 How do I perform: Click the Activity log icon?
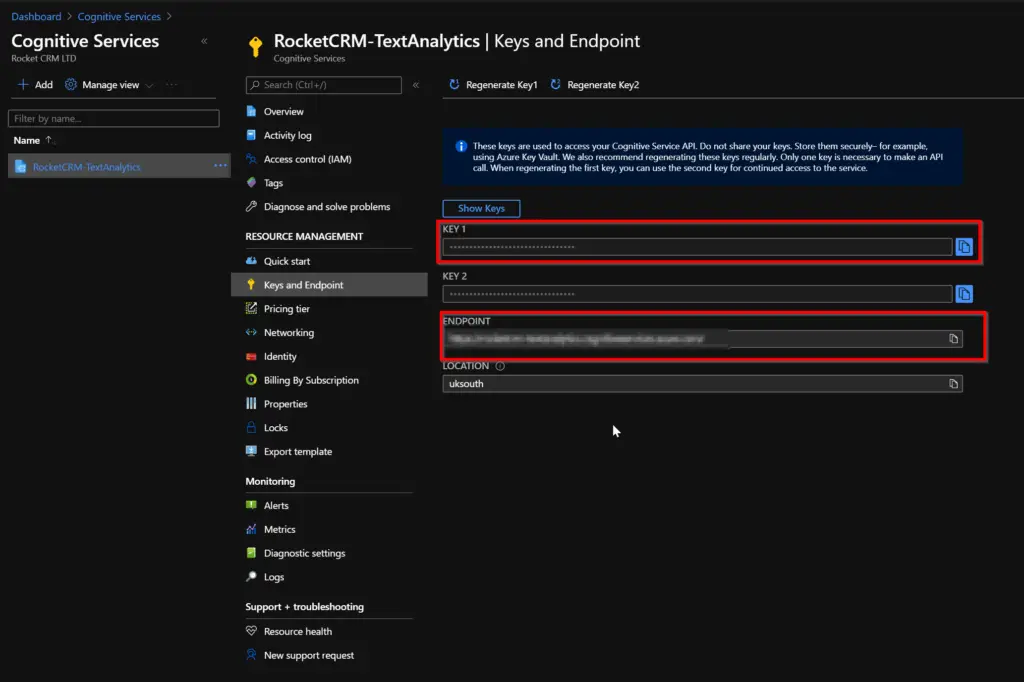[251, 135]
